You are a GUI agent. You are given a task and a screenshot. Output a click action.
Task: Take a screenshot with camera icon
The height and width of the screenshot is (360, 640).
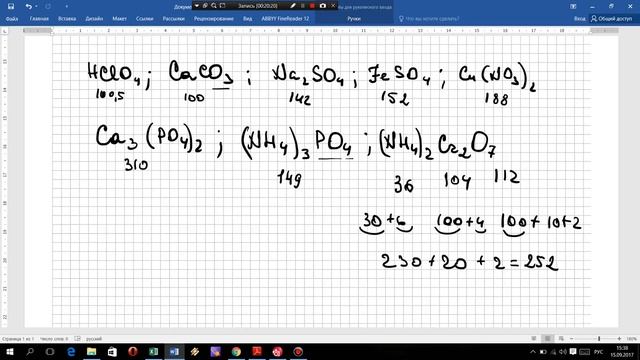[323, 6]
